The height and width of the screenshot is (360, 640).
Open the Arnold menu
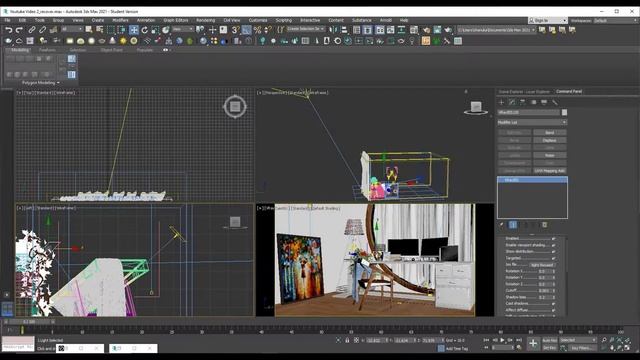pyautogui.click(x=386, y=20)
